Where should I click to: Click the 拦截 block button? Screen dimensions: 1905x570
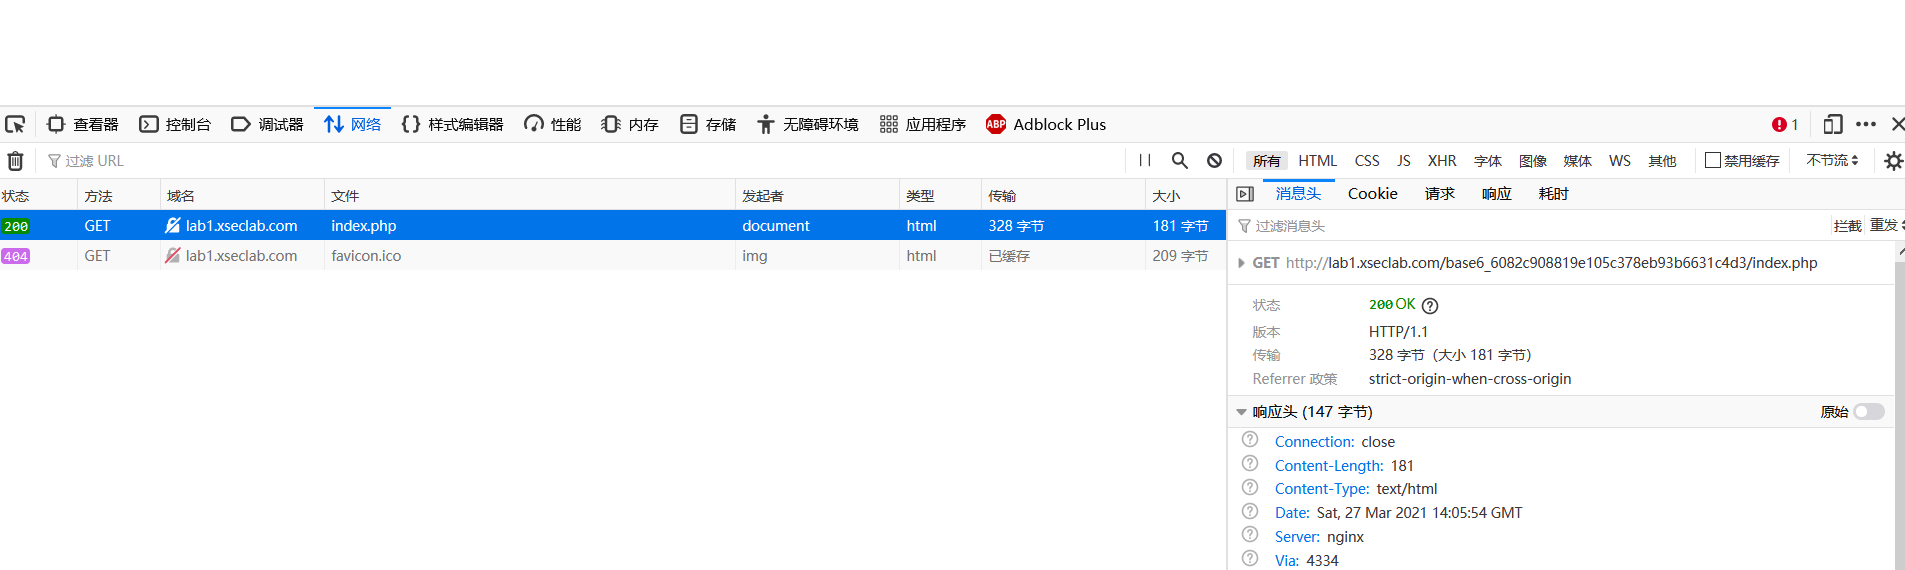[x=1847, y=226]
